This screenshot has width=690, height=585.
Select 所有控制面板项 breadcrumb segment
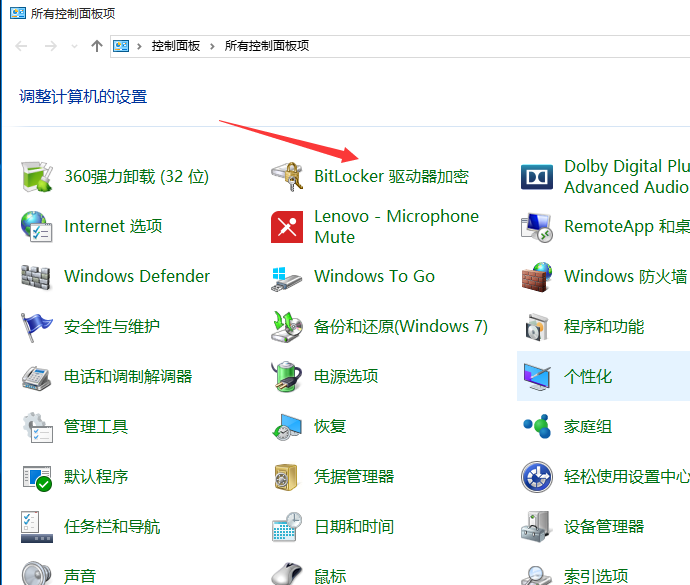pyautogui.click(x=267, y=46)
